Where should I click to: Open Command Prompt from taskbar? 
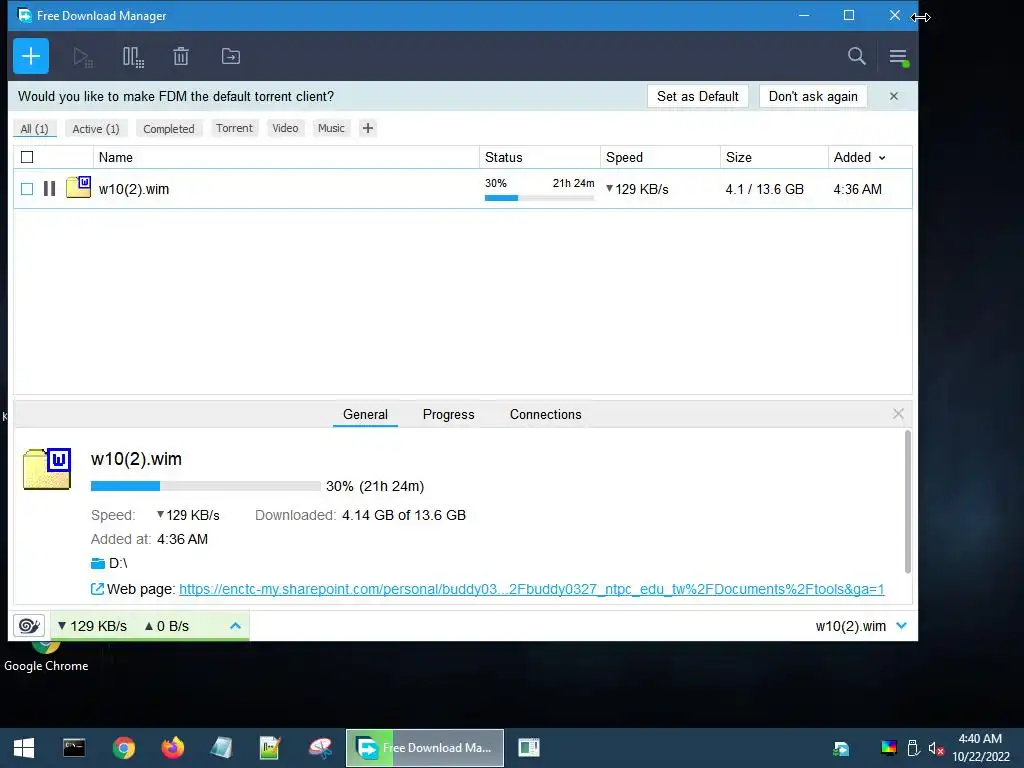click(74, 748)
